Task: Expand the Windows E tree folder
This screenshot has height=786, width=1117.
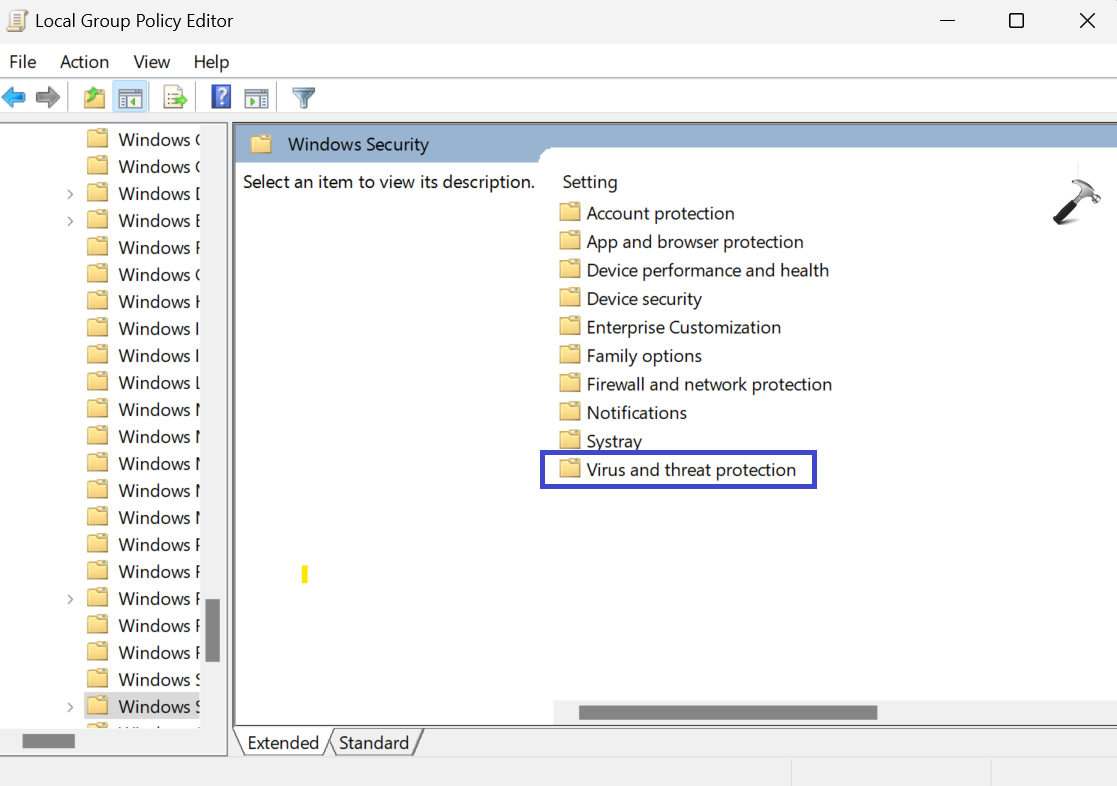Action: (70, 221)
